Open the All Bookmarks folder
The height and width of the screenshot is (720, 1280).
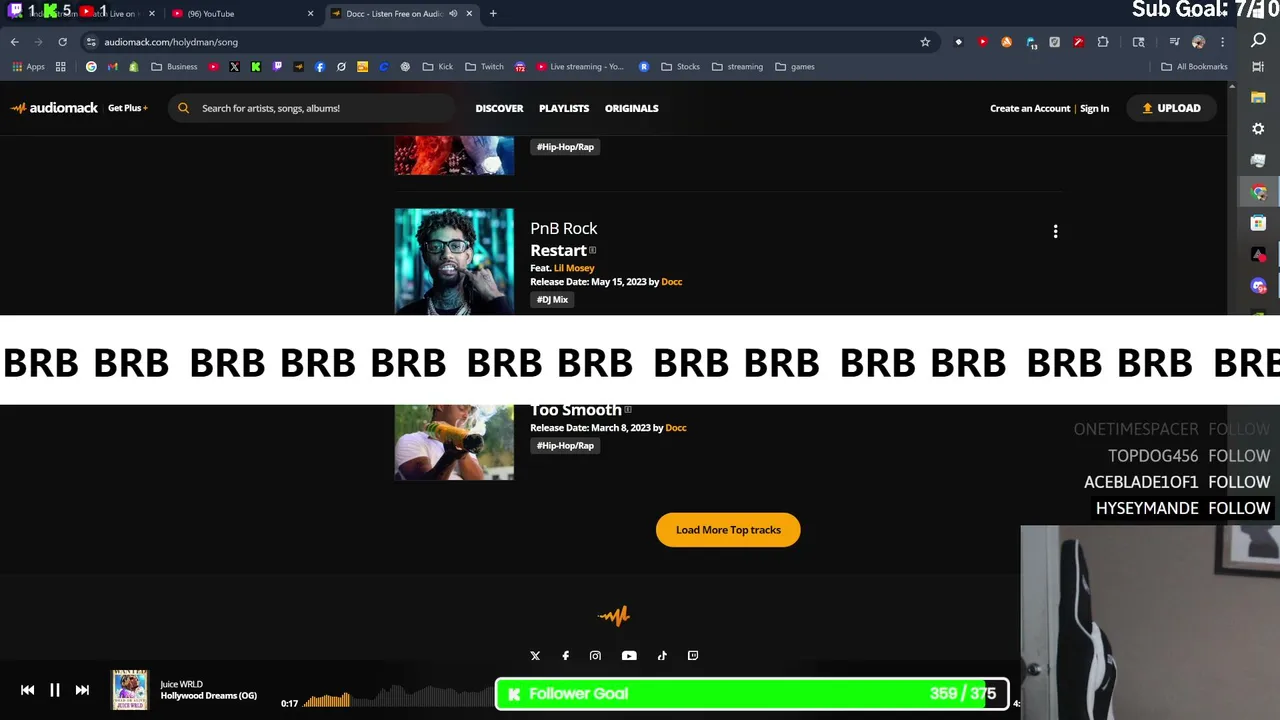coord(1195,67)
